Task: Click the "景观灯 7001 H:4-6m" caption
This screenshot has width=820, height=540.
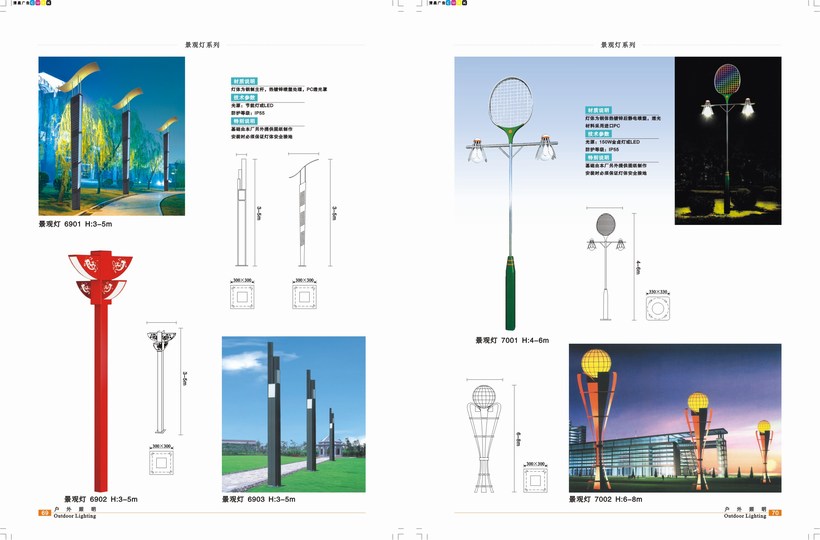Action: (x=512, y=340)
